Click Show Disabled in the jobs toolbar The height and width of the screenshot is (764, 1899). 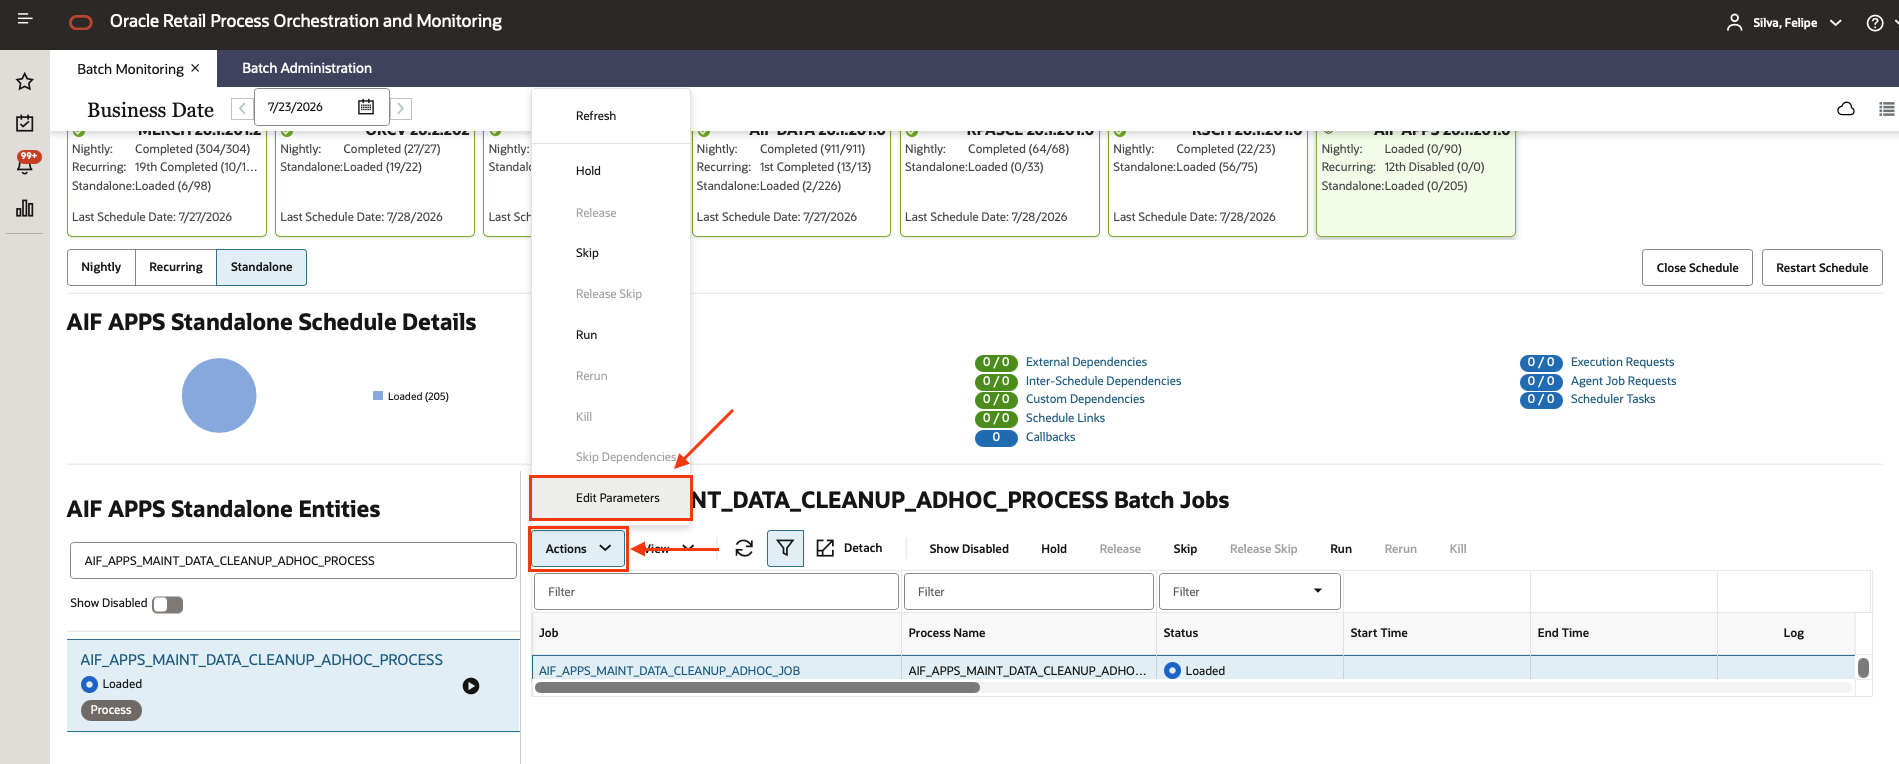tap(969, 549)
